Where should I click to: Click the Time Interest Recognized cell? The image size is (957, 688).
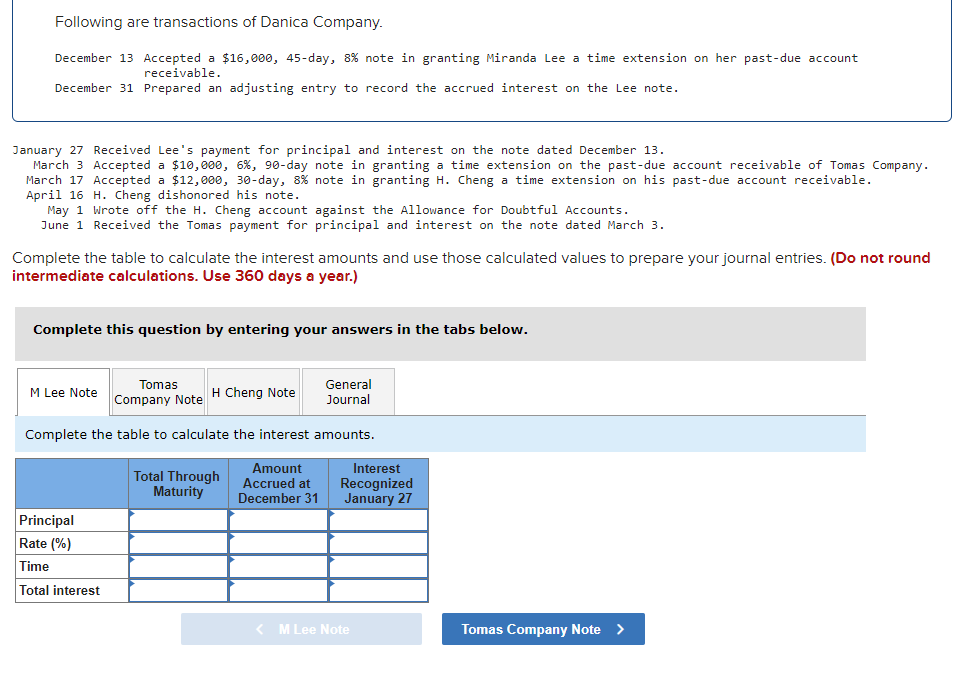pyautogui.click(x=378, y=566)
